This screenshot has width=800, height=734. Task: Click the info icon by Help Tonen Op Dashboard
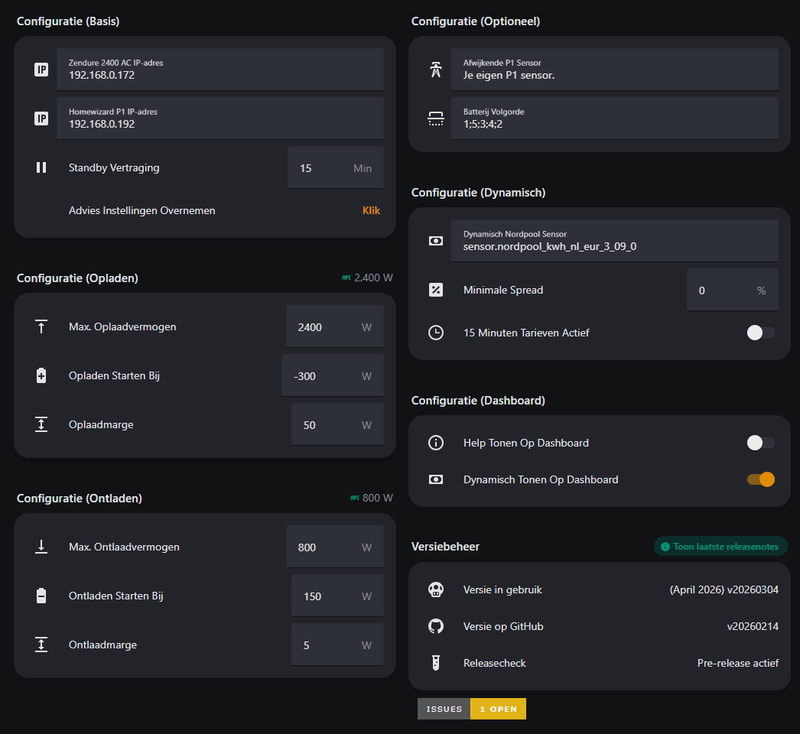(x=436, y=443)
